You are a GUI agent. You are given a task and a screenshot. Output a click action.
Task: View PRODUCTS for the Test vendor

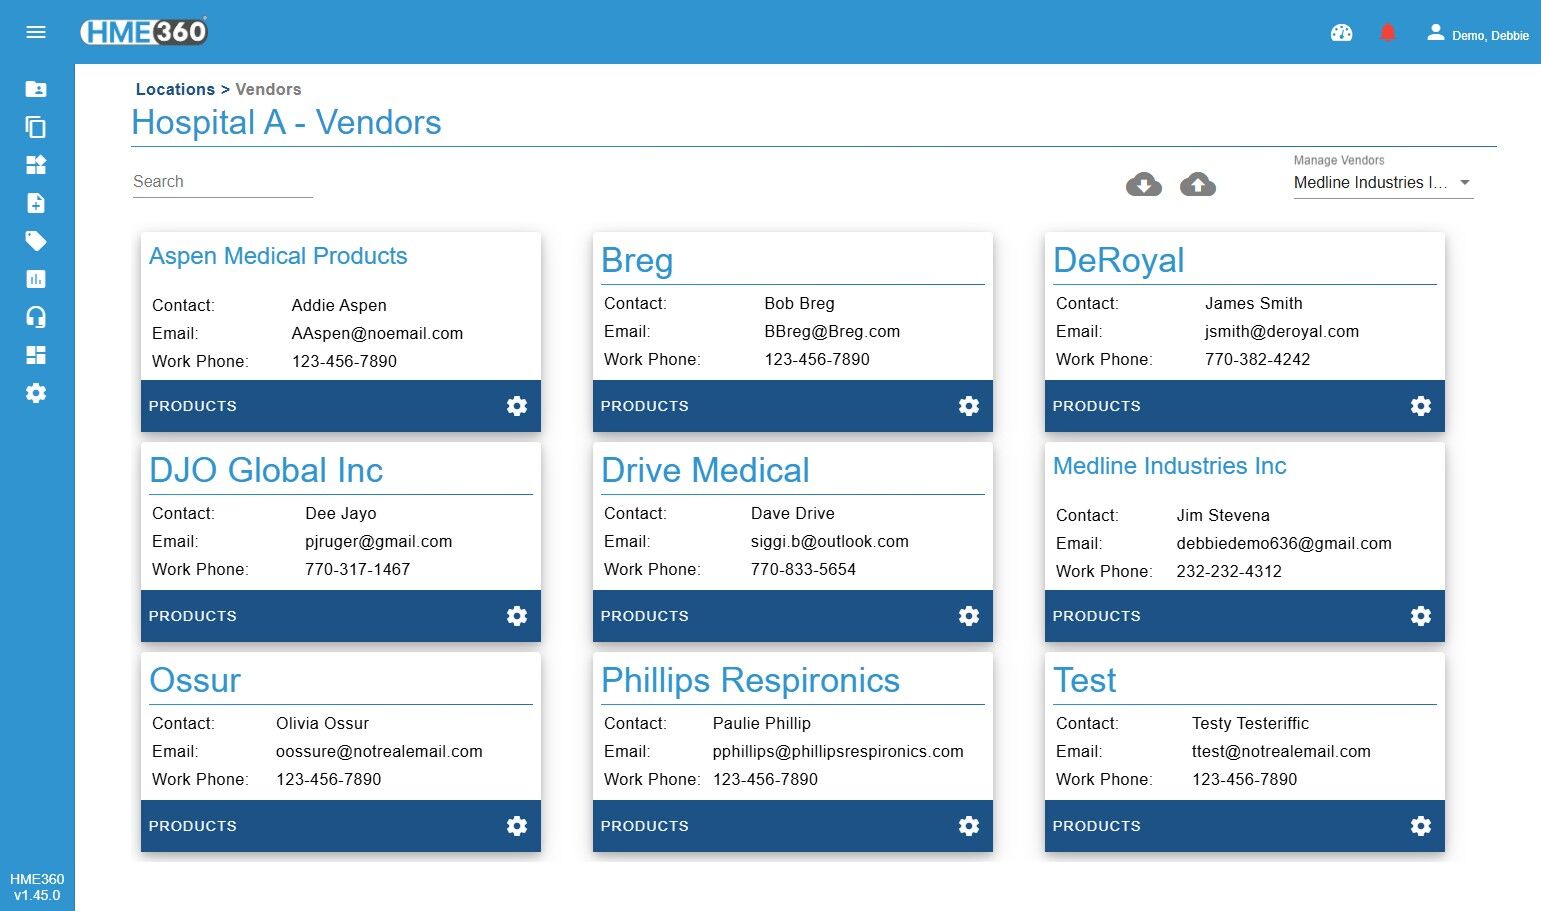1097,826
